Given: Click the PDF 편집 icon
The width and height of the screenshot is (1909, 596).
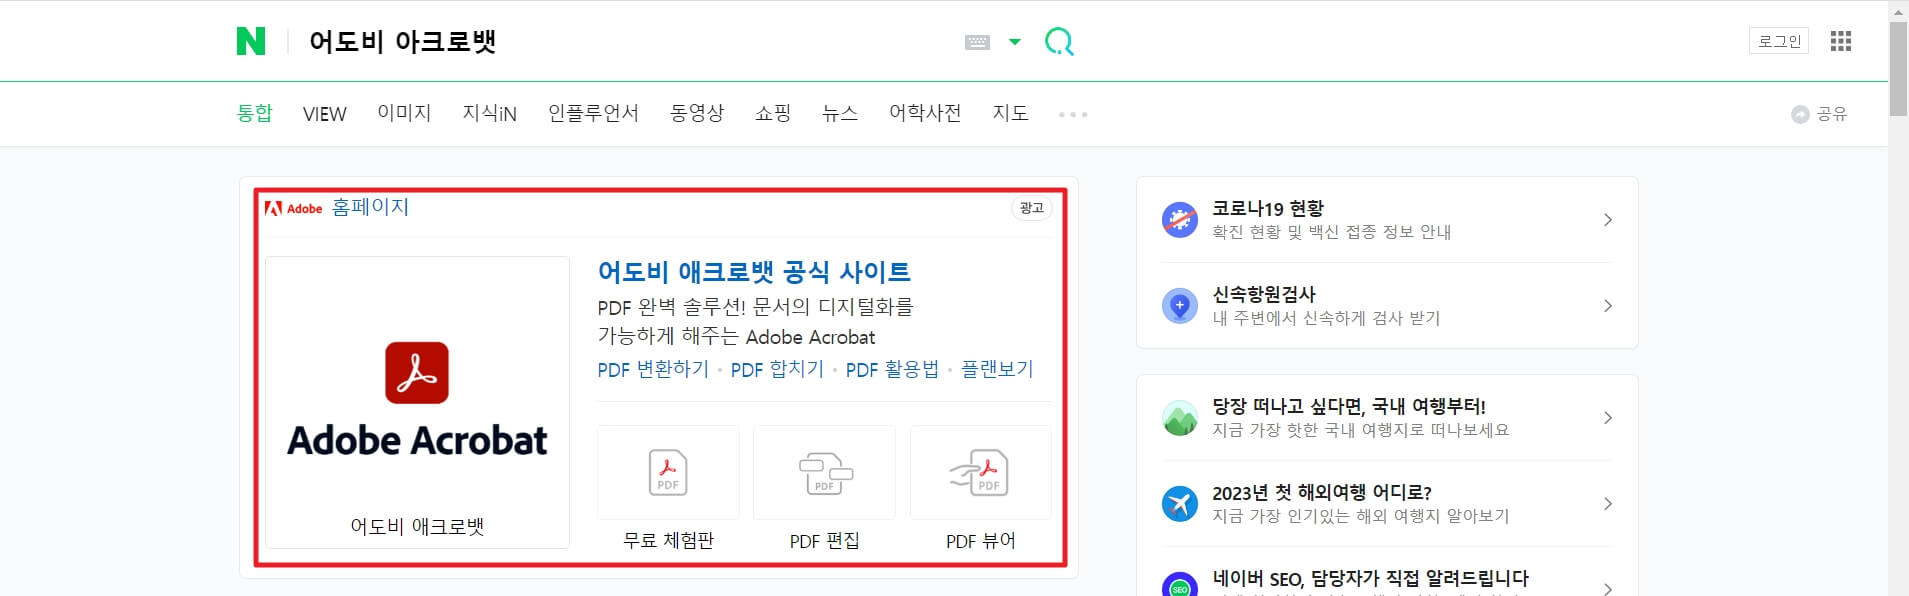Looking at the screenshot, I should pos(824,472).
